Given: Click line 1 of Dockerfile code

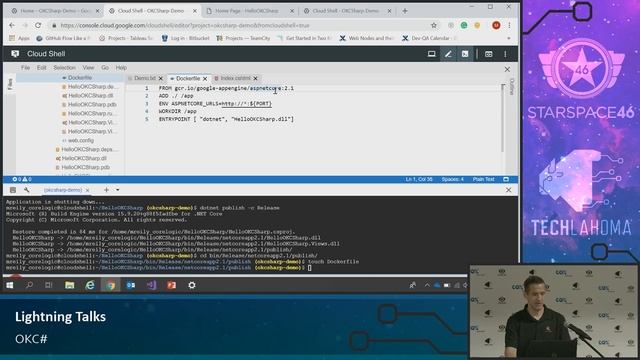Looking at the screenshot, I should coord(226,88).
